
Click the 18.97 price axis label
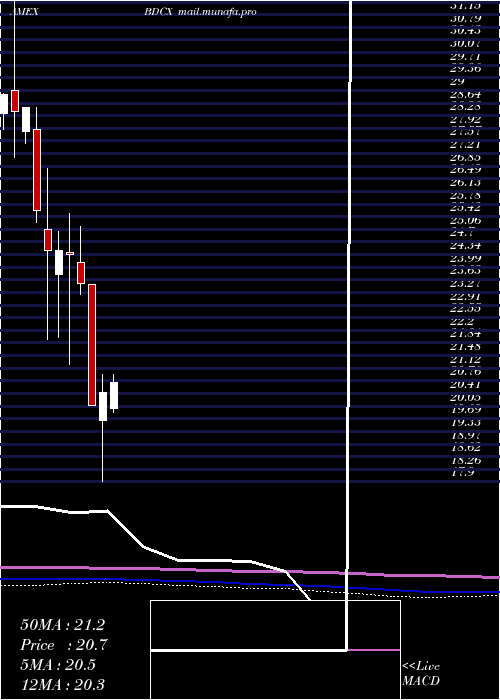[x=466, y=435]
